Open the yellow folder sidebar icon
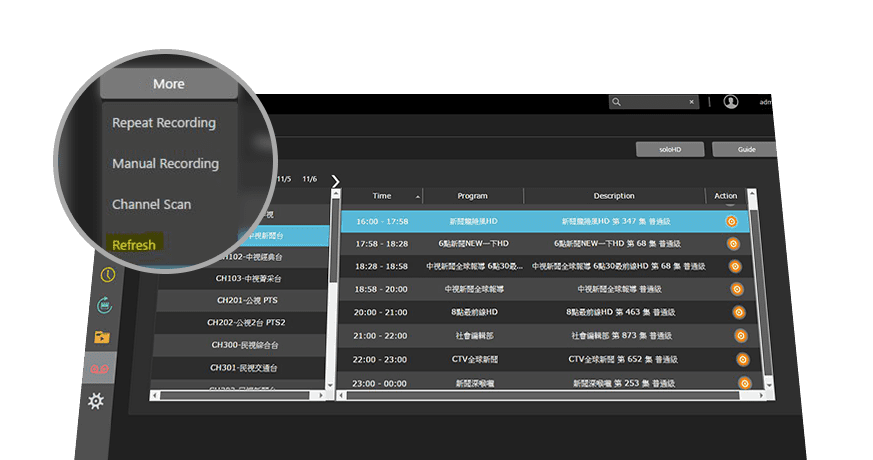873x460 pixels. [x=102, y=338]
